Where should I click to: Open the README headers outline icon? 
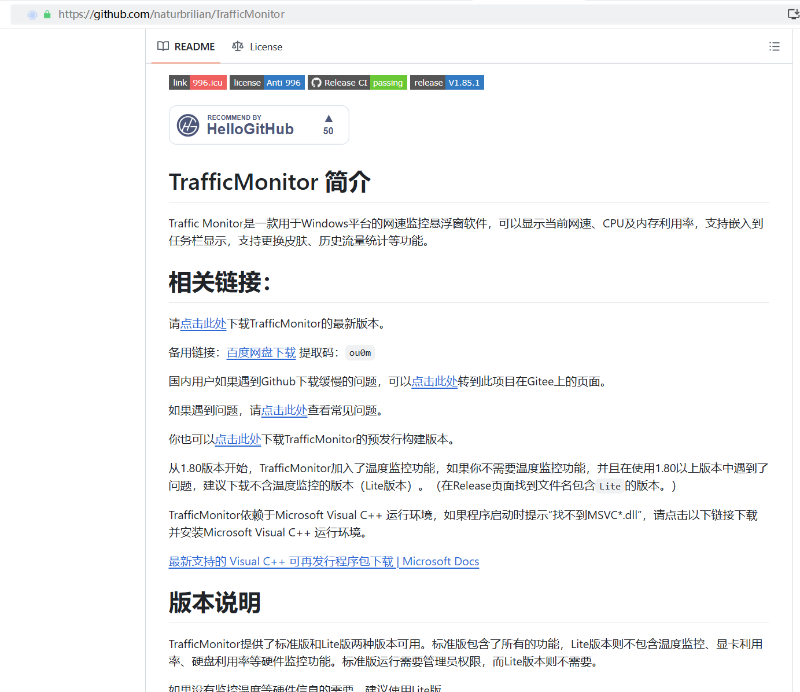(774, 46)
